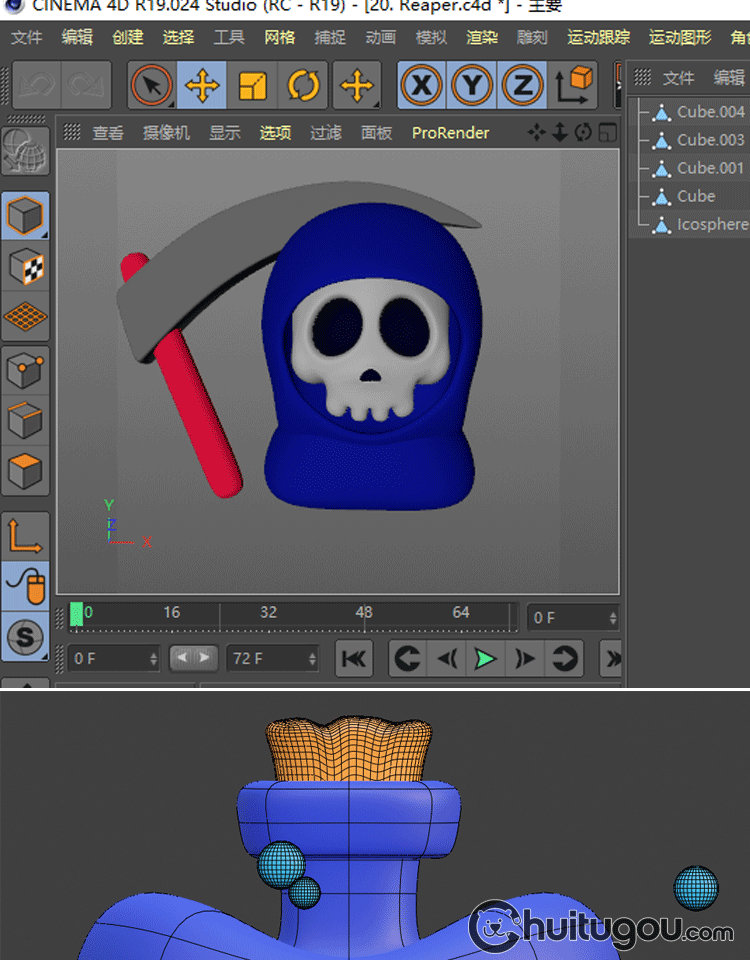Screen dimensions: 750x960
Task: Open the ProRender viewport menu
Action: tap(450, 133)
